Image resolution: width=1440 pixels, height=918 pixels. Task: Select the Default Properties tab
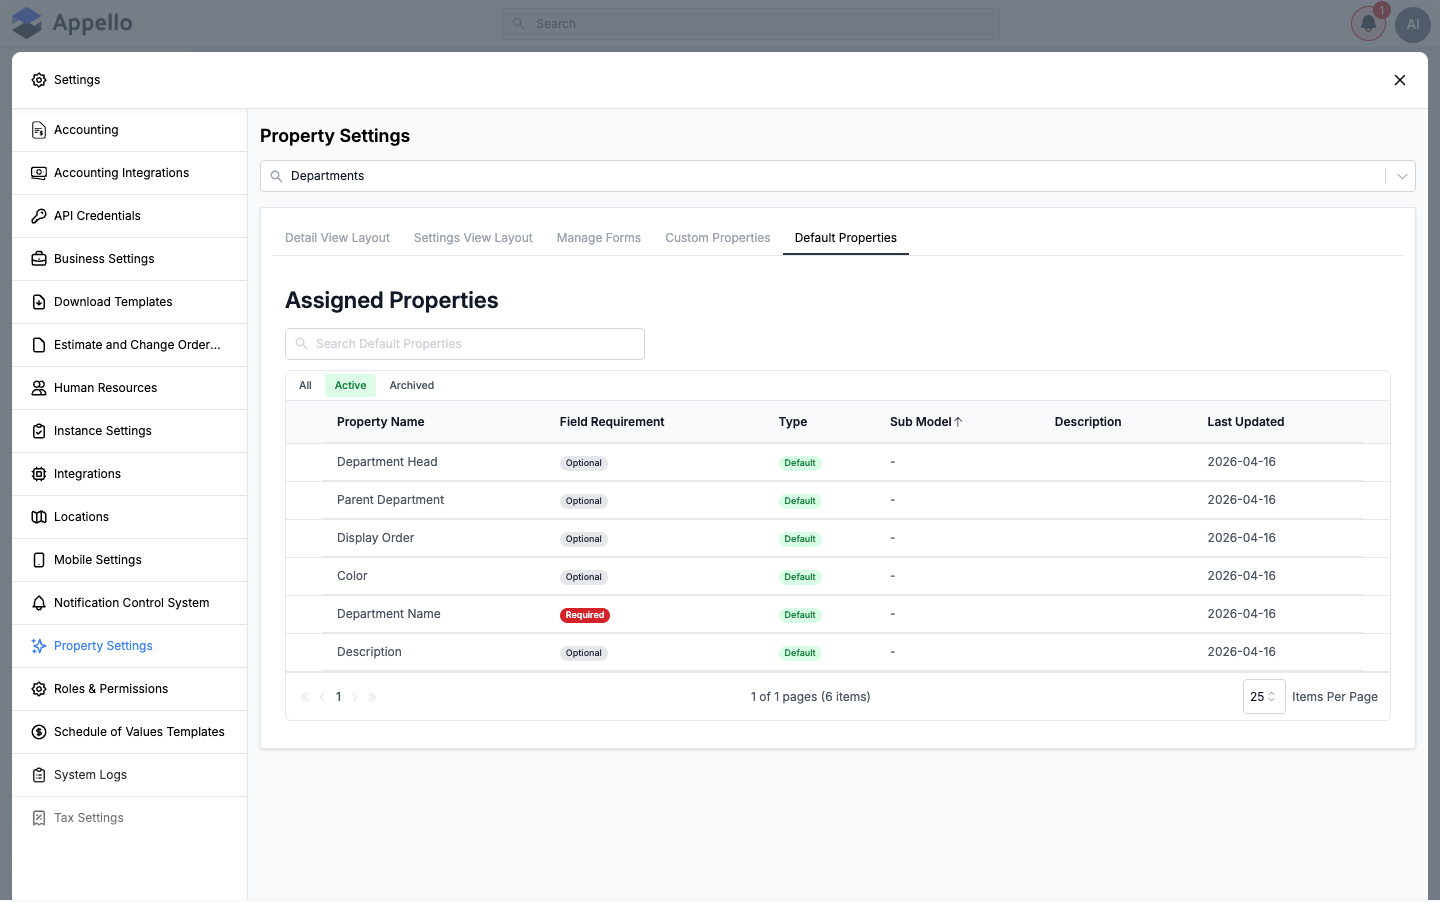pos(846,238)
